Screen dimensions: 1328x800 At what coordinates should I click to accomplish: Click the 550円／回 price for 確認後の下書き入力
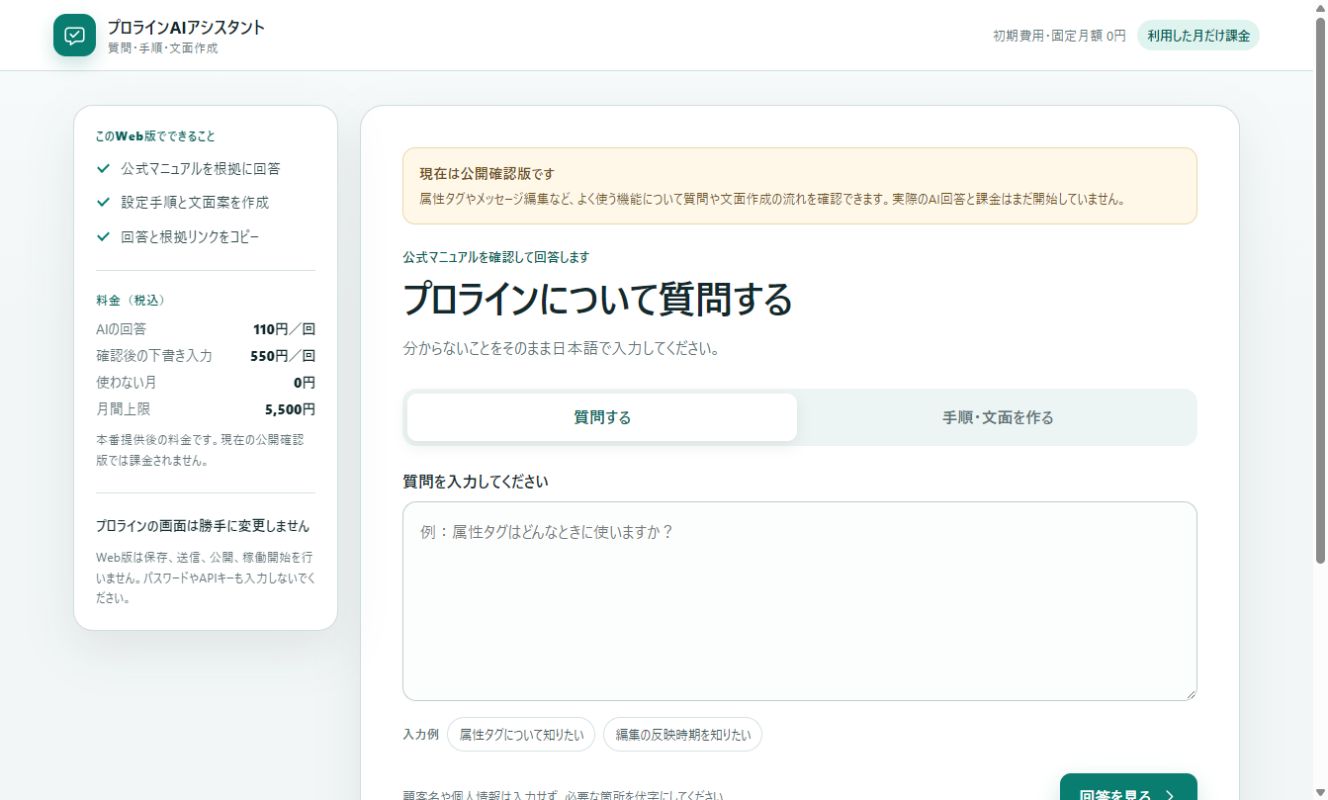[283, 355]
